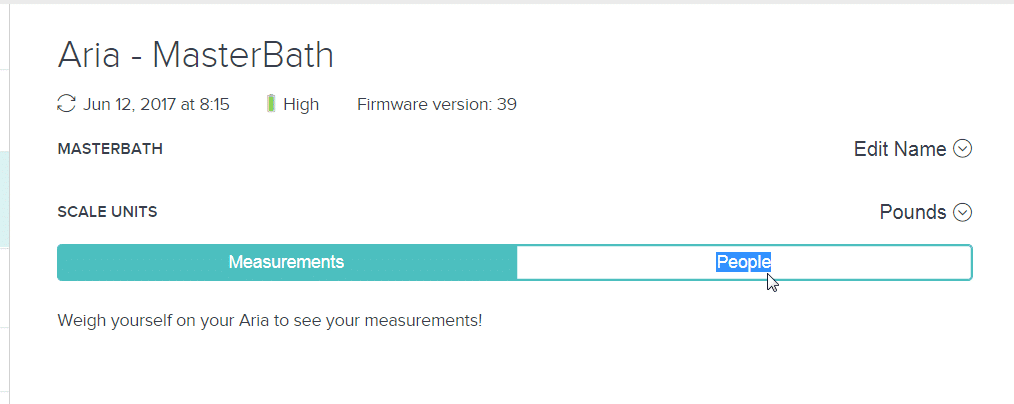This screenshot has width=1014, height=404.
Task: Open the Pounds scale units dropdown
Action: click(912, 212)
